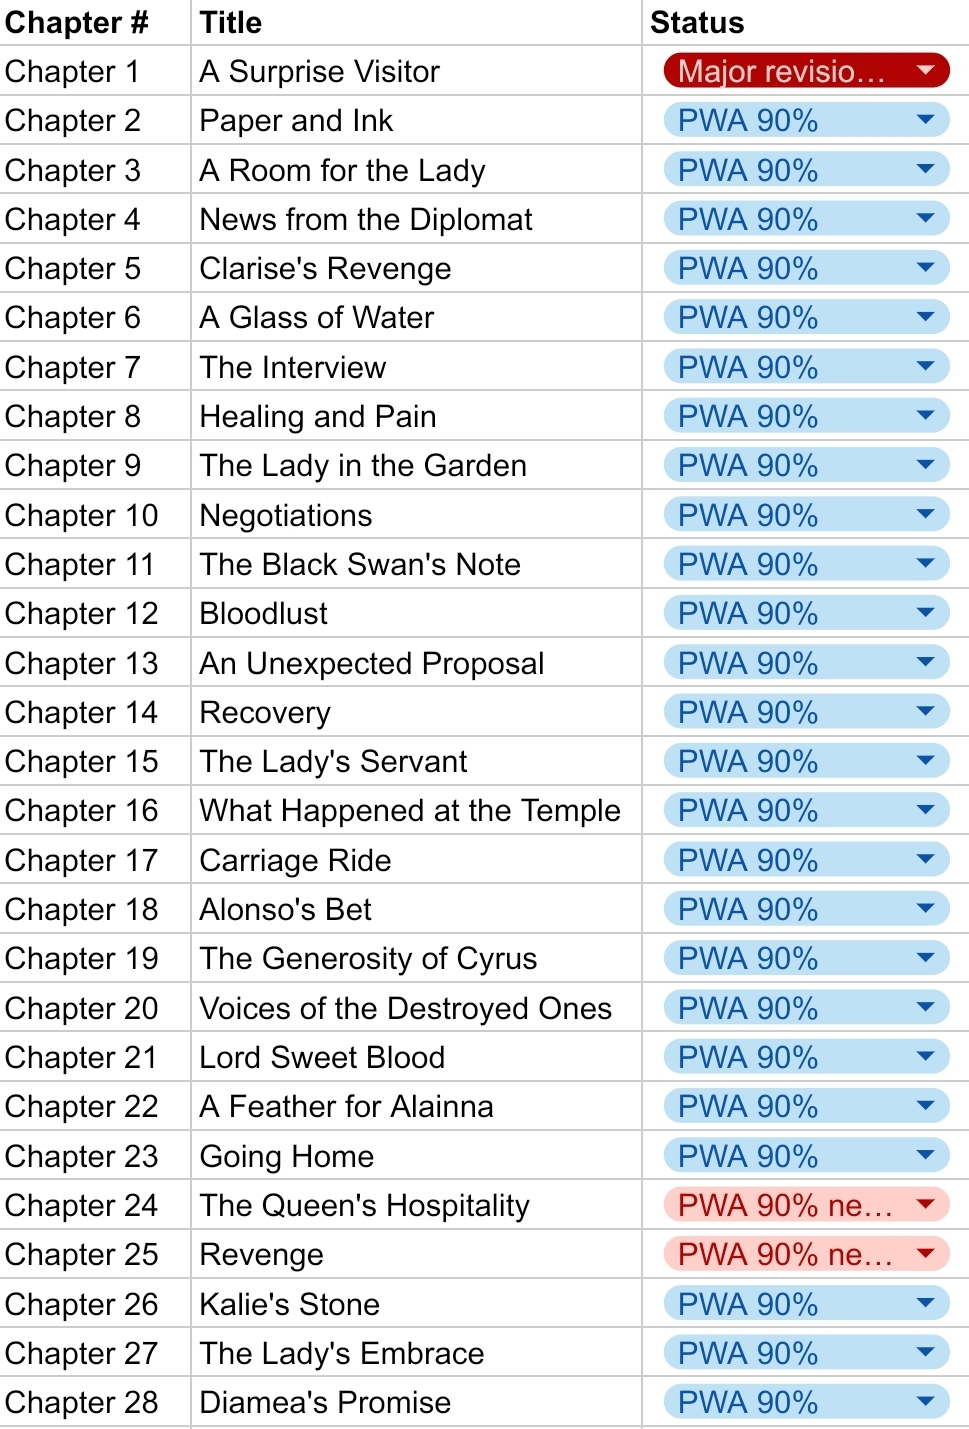Open the Chapter 24 red status dropdown arrow

[x=925, y=1204]
